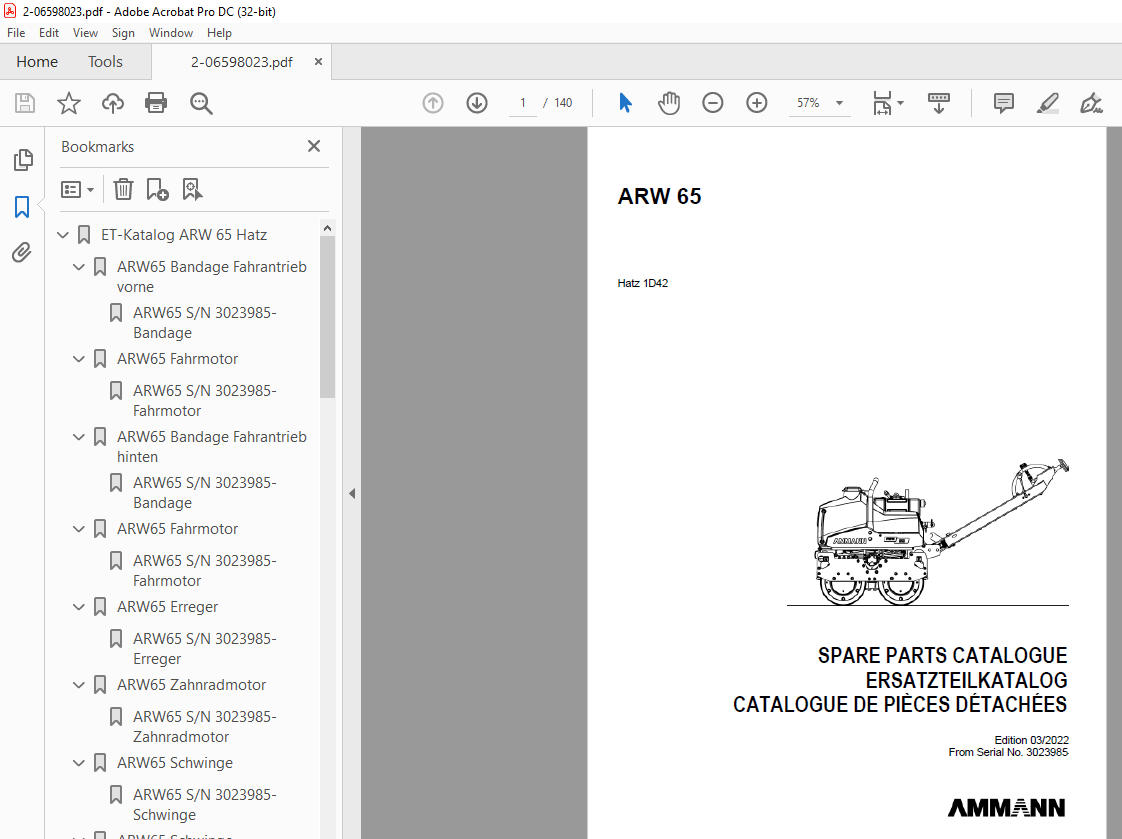Select bookmark ARW65 S/N 3023985-Erreger
This screenshot has height=839, width=1122.
pos(205,649)
